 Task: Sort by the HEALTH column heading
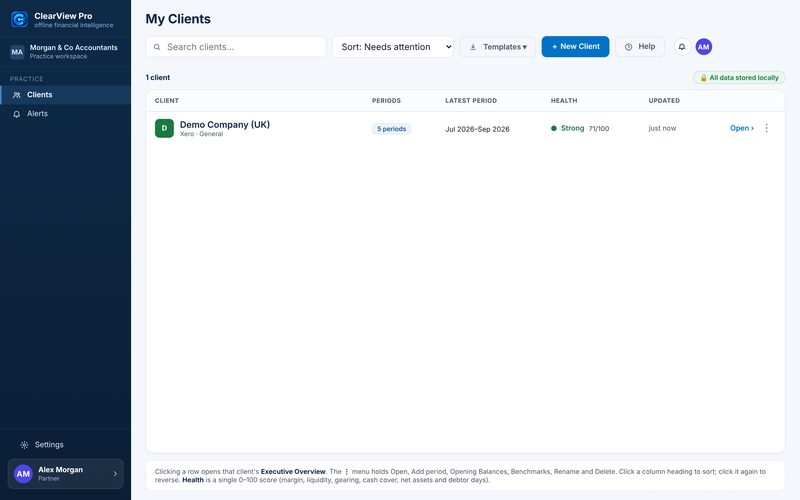pos(564,101)
